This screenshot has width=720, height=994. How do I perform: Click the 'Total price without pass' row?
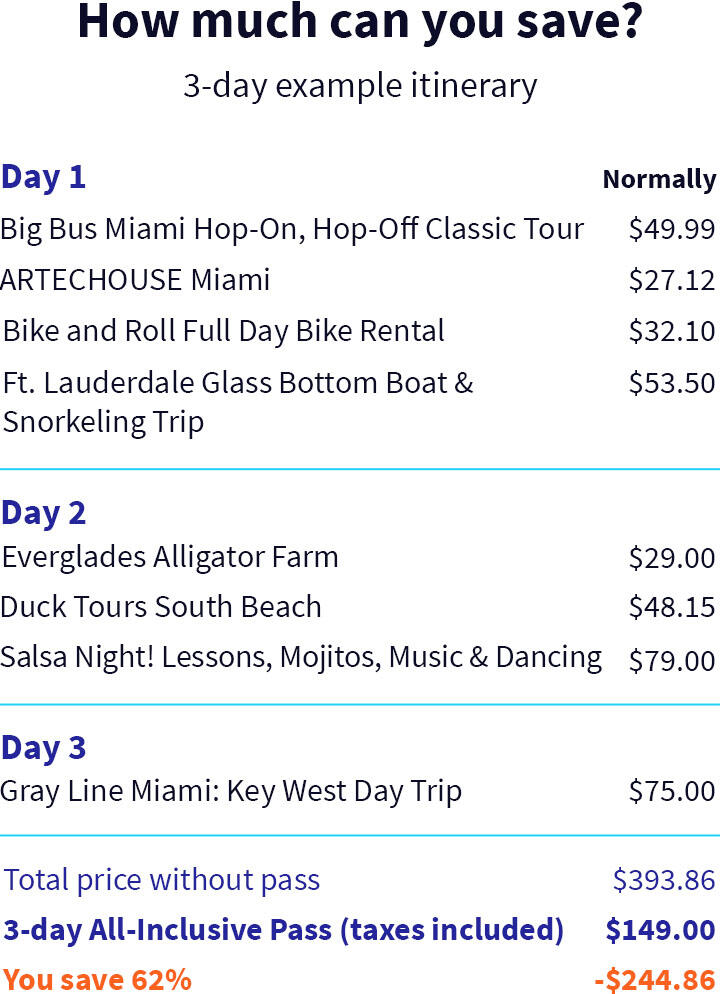click(359, 881)
